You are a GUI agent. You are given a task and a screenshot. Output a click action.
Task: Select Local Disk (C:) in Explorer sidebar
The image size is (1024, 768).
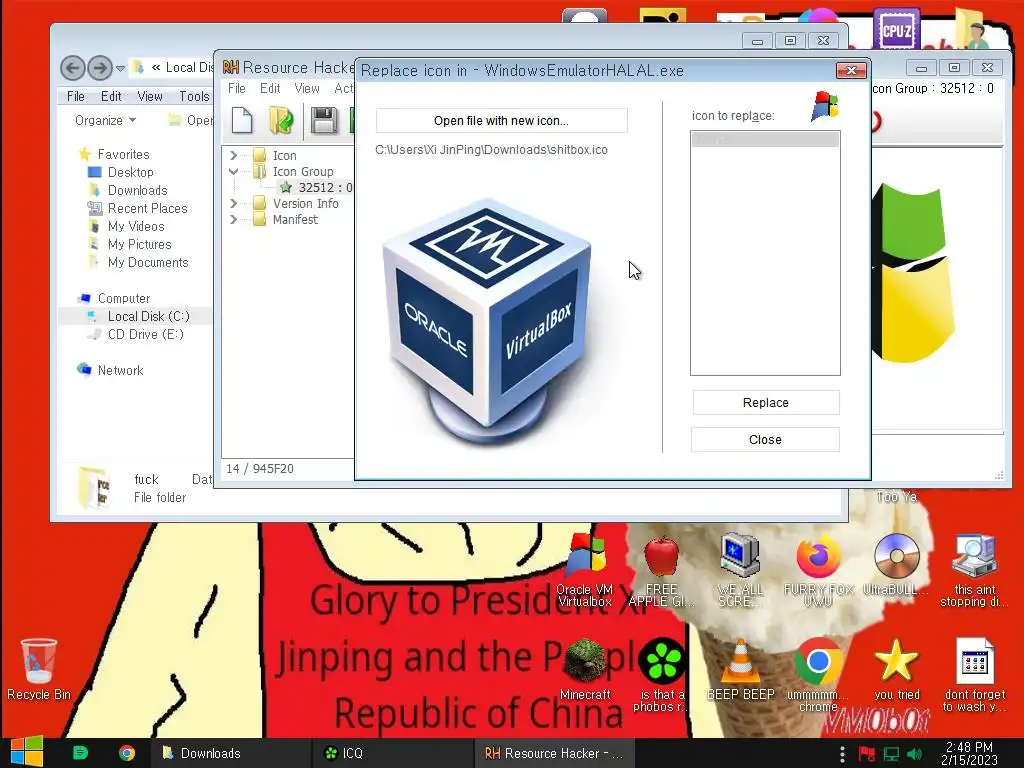coord(148,316)
